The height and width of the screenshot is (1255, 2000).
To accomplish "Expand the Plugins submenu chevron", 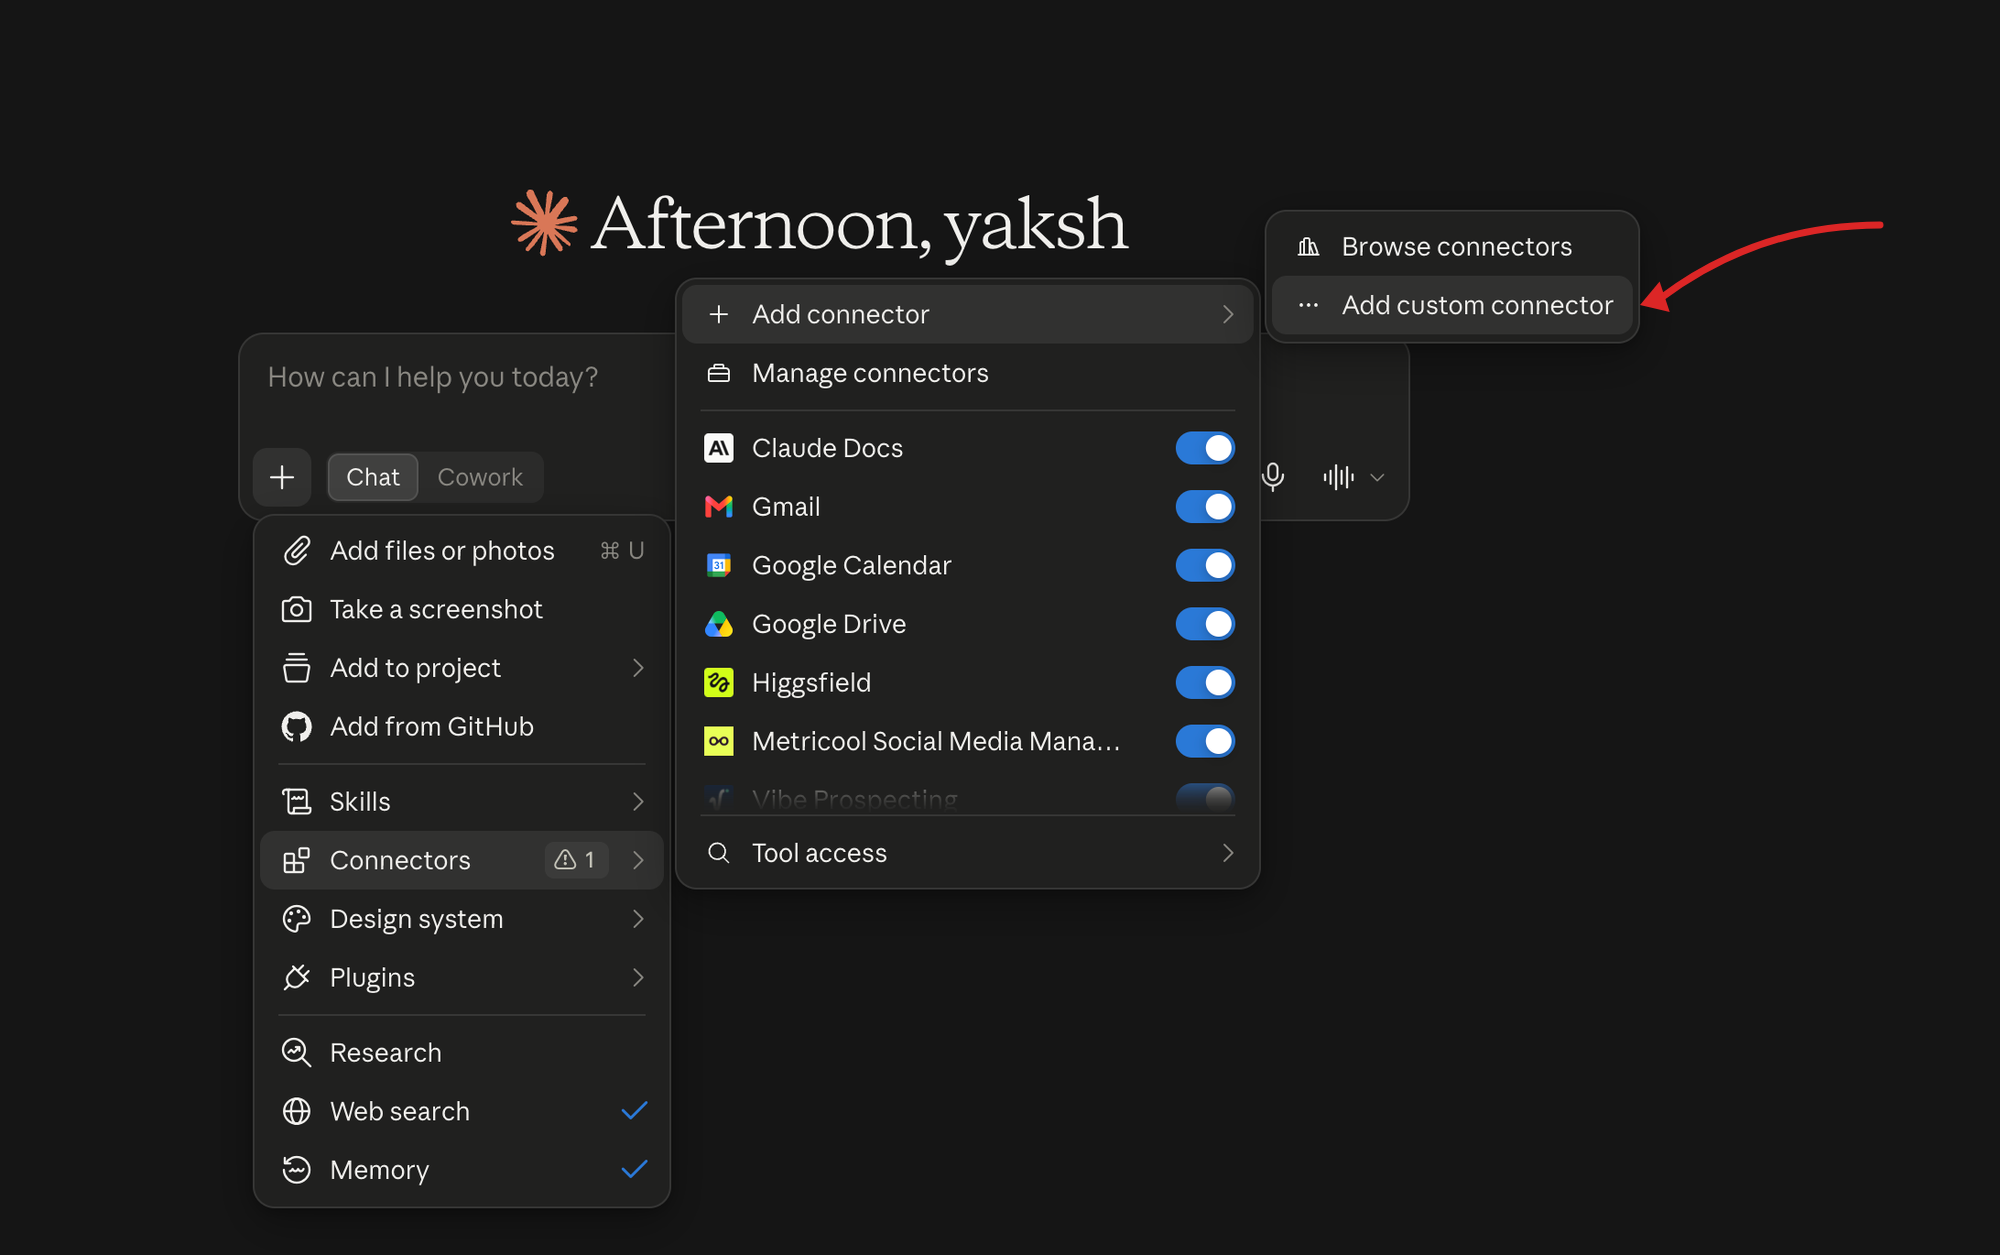I will click(638, 978).
